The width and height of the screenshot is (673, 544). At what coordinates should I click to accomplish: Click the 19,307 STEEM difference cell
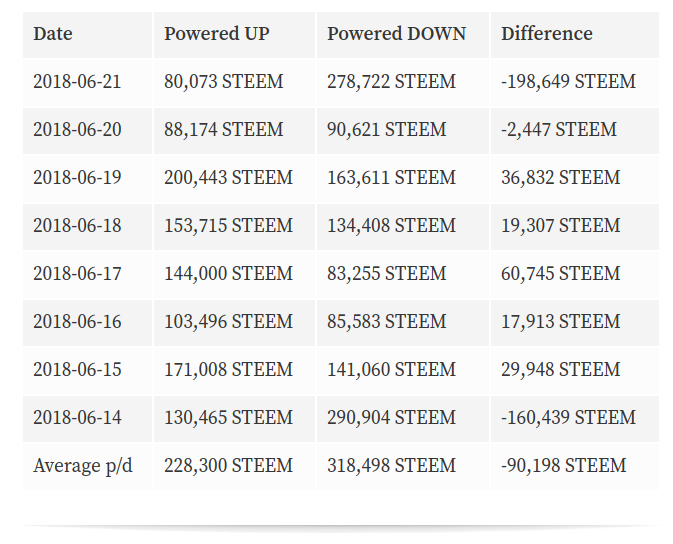click(x=561, y=226)
